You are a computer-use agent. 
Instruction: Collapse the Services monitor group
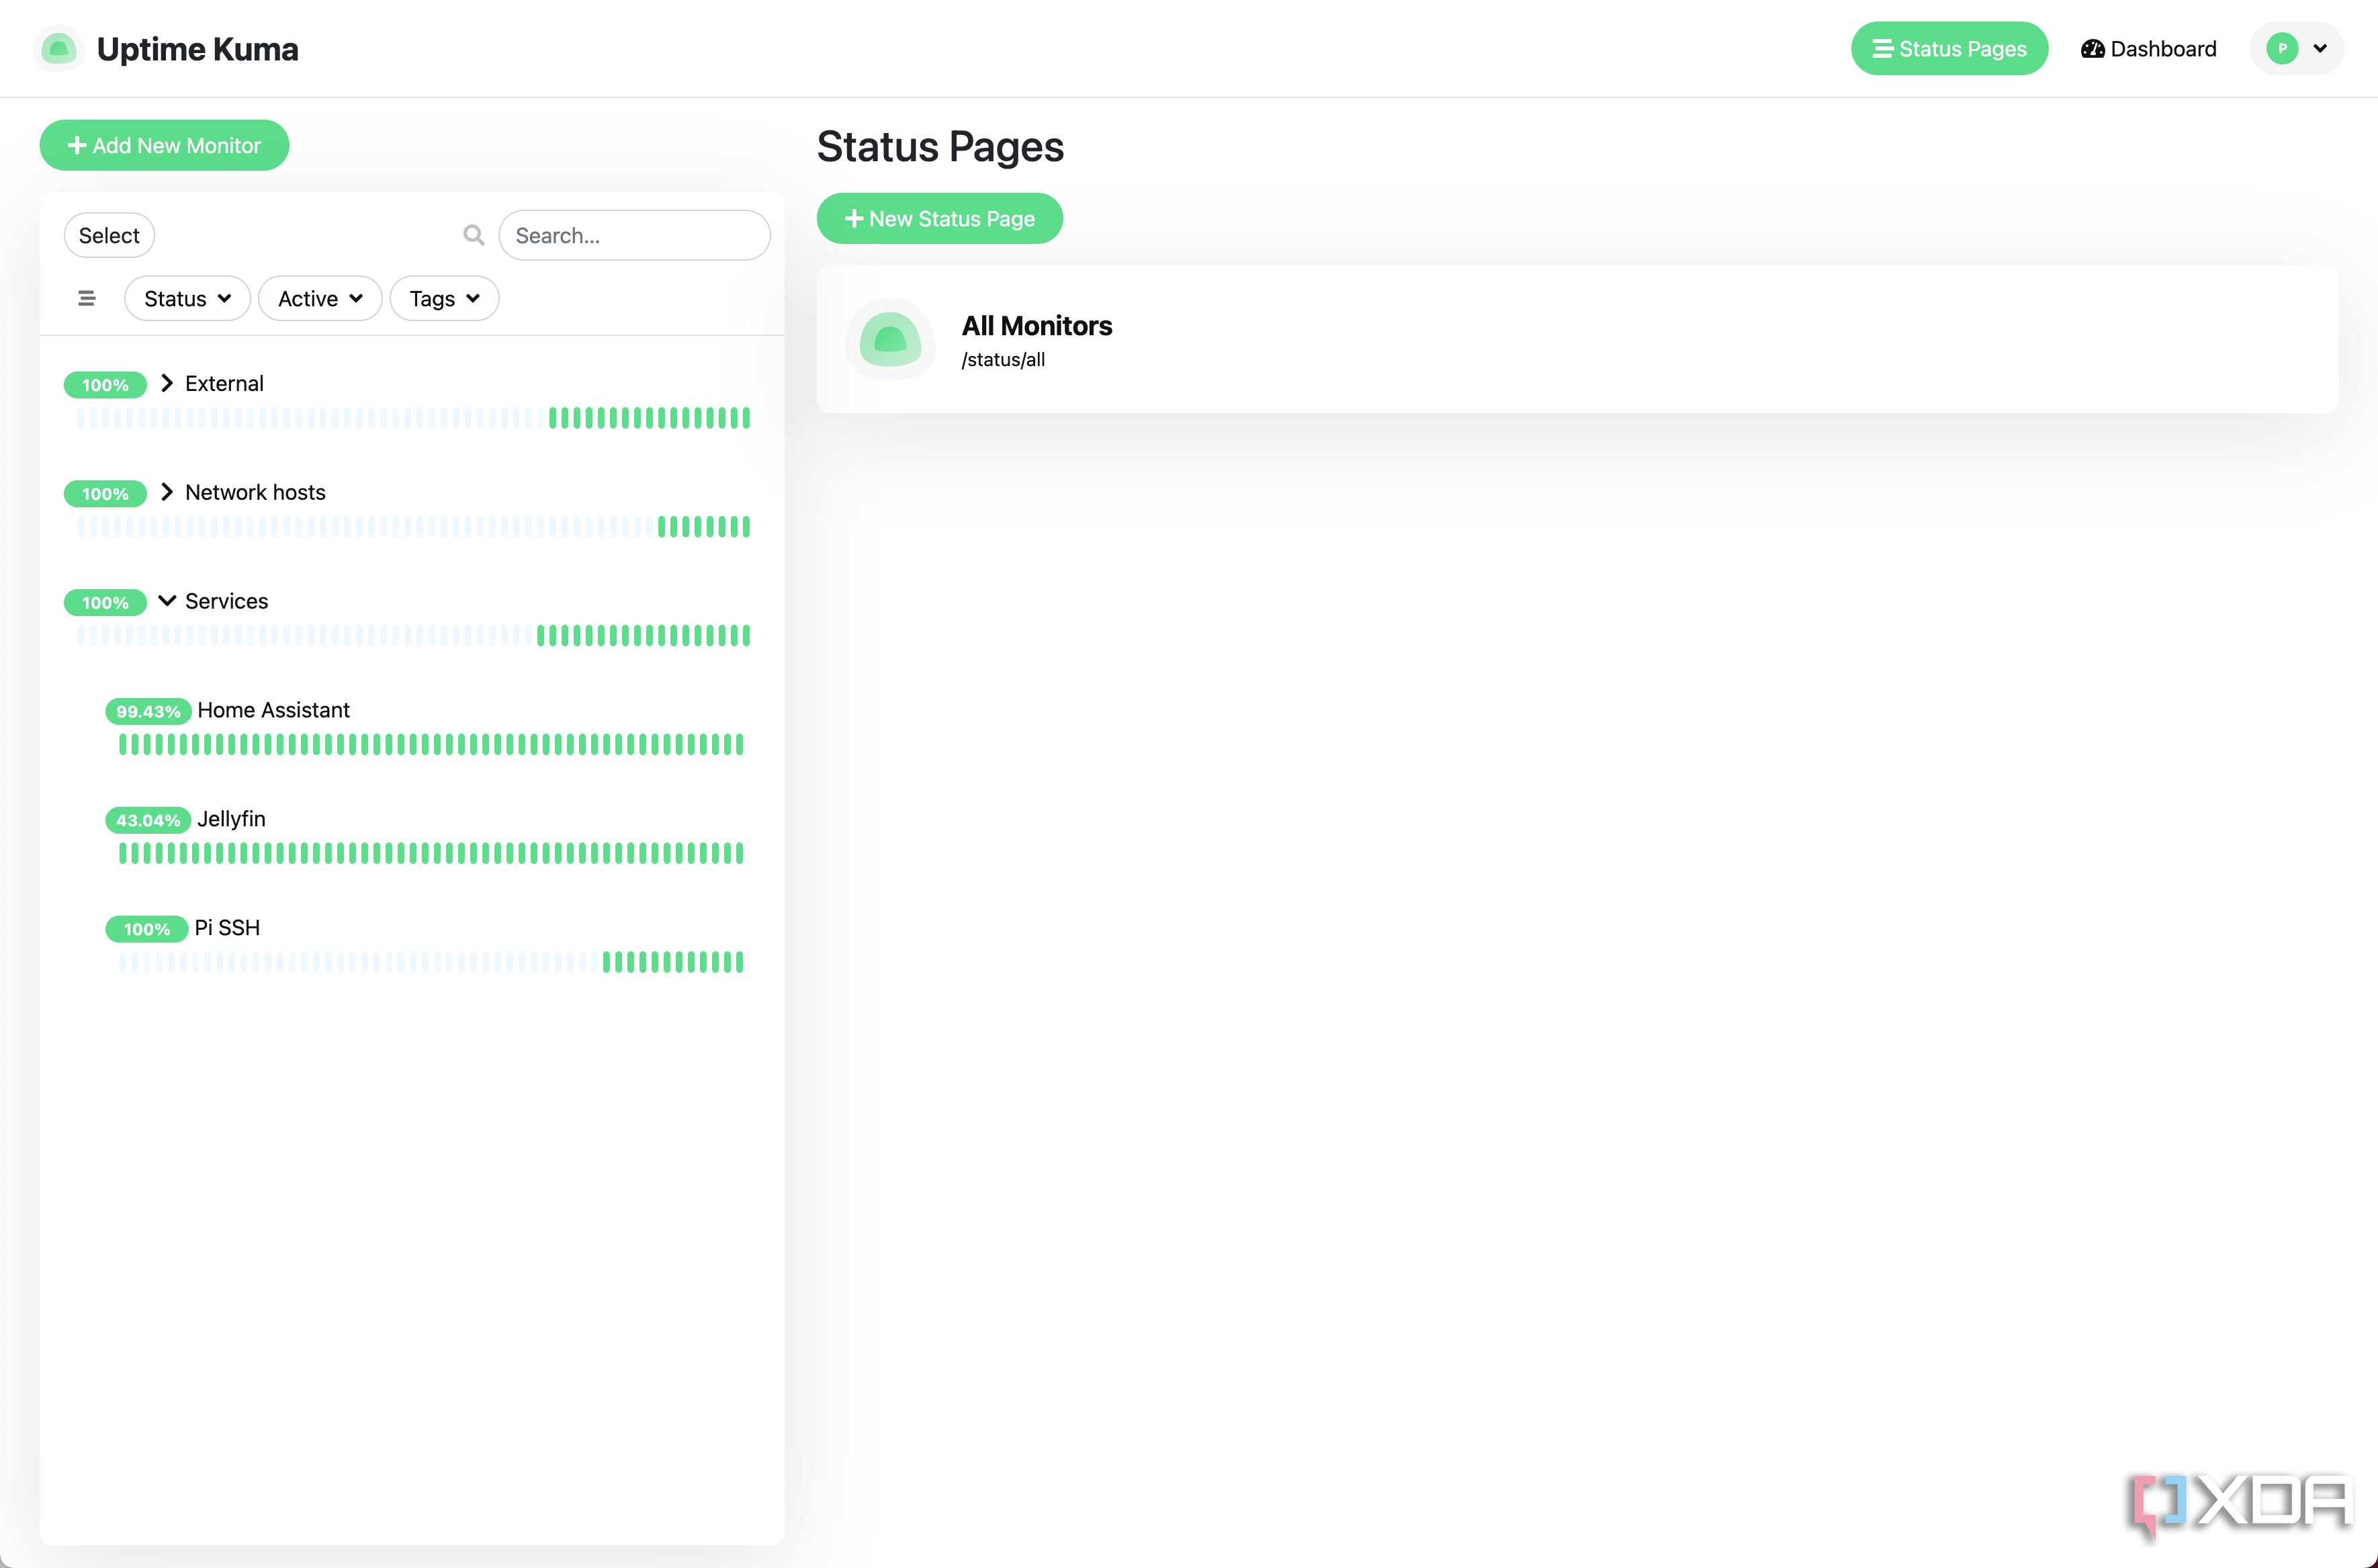(x=167, y=600)
